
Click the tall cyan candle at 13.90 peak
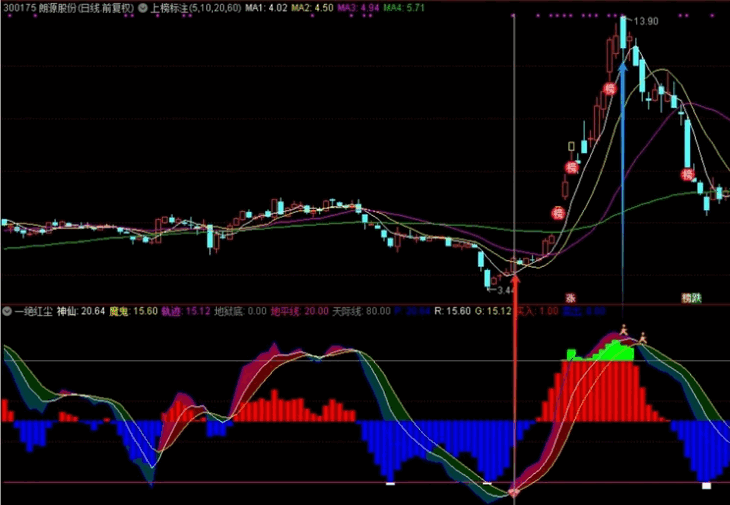(x=623, y=32)
